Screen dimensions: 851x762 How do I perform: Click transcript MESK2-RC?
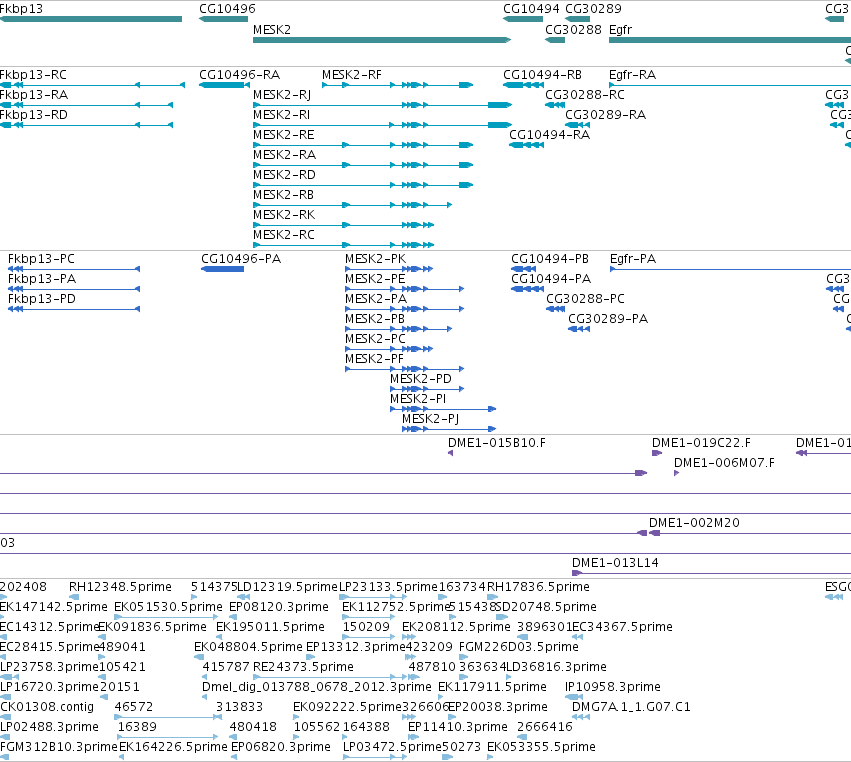pyautogui.click(x=284, y=235)
